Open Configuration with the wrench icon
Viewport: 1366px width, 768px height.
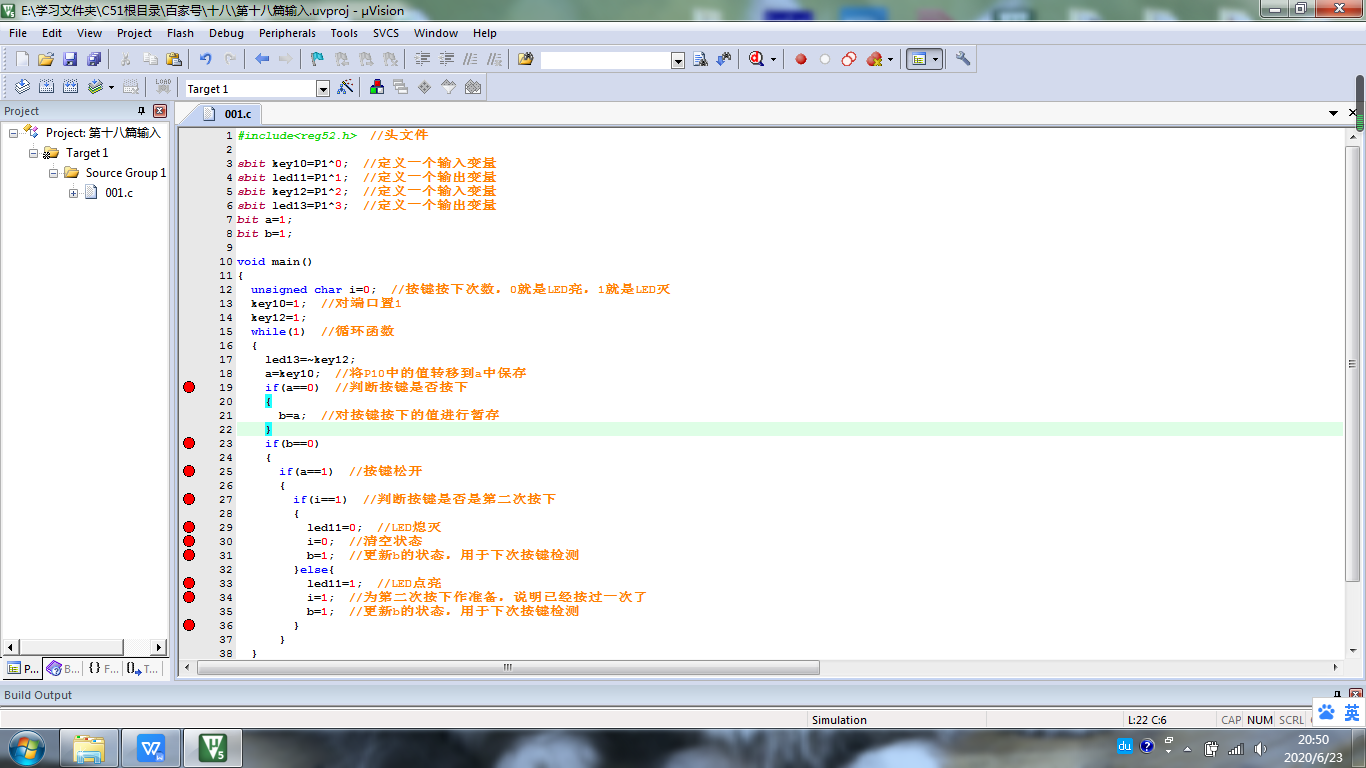point(963,59)
